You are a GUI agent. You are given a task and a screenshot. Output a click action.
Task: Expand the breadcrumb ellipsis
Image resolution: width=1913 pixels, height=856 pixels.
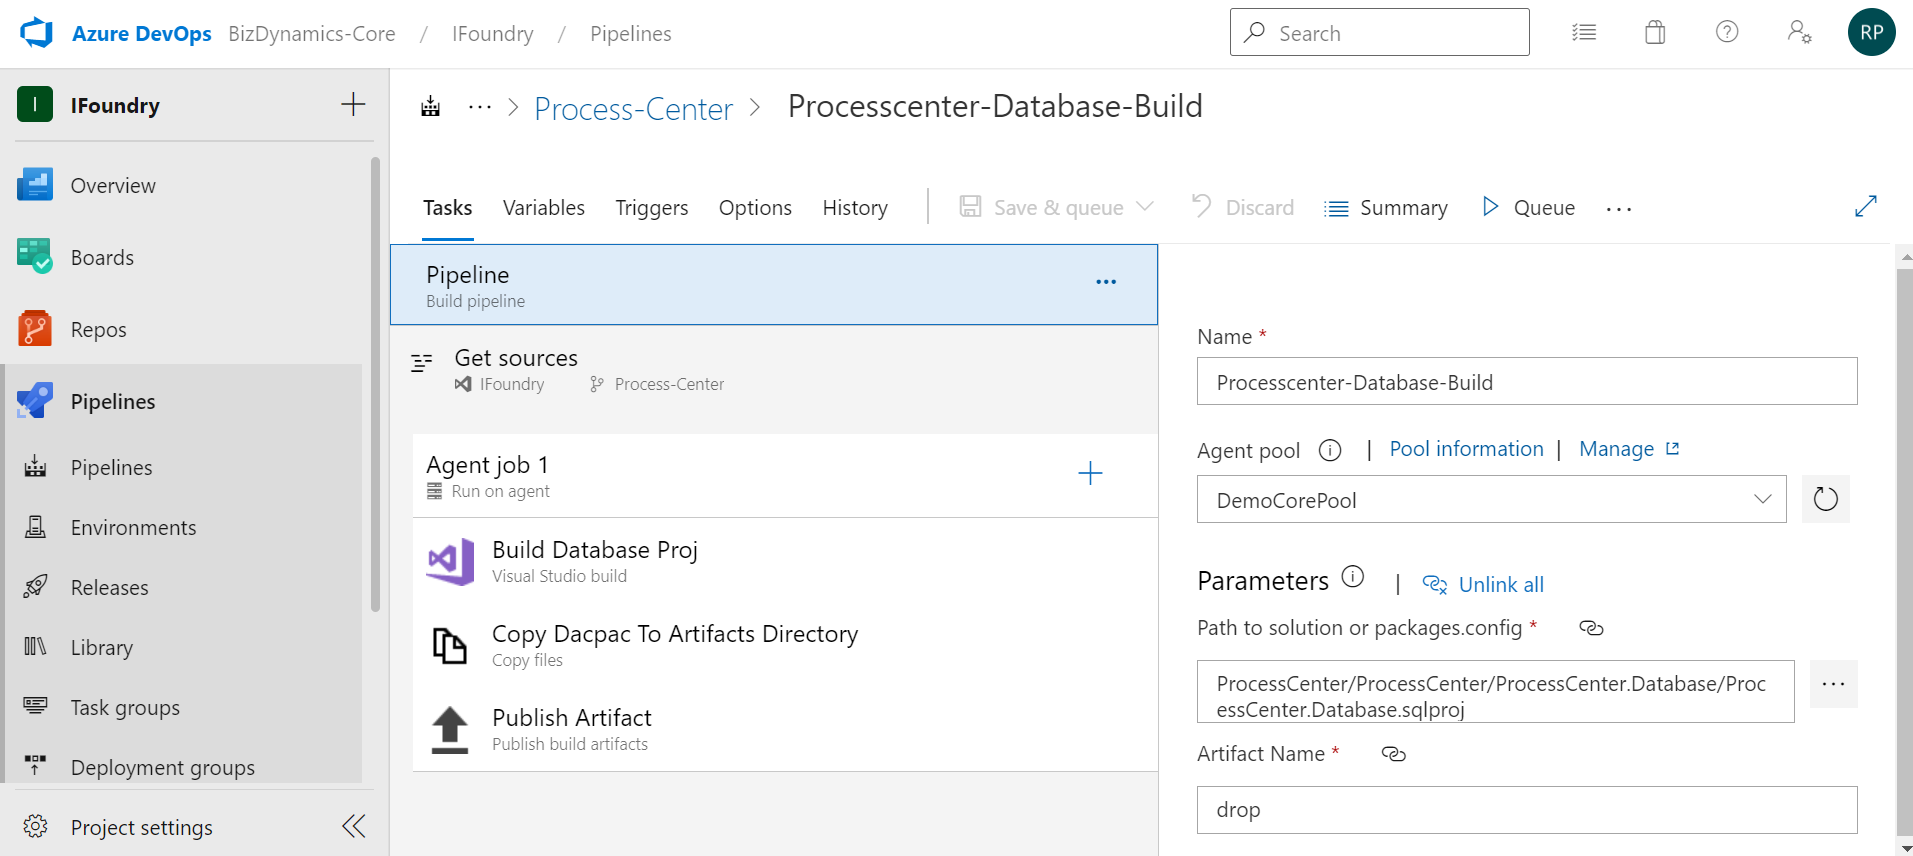click(x=480, y=107)
